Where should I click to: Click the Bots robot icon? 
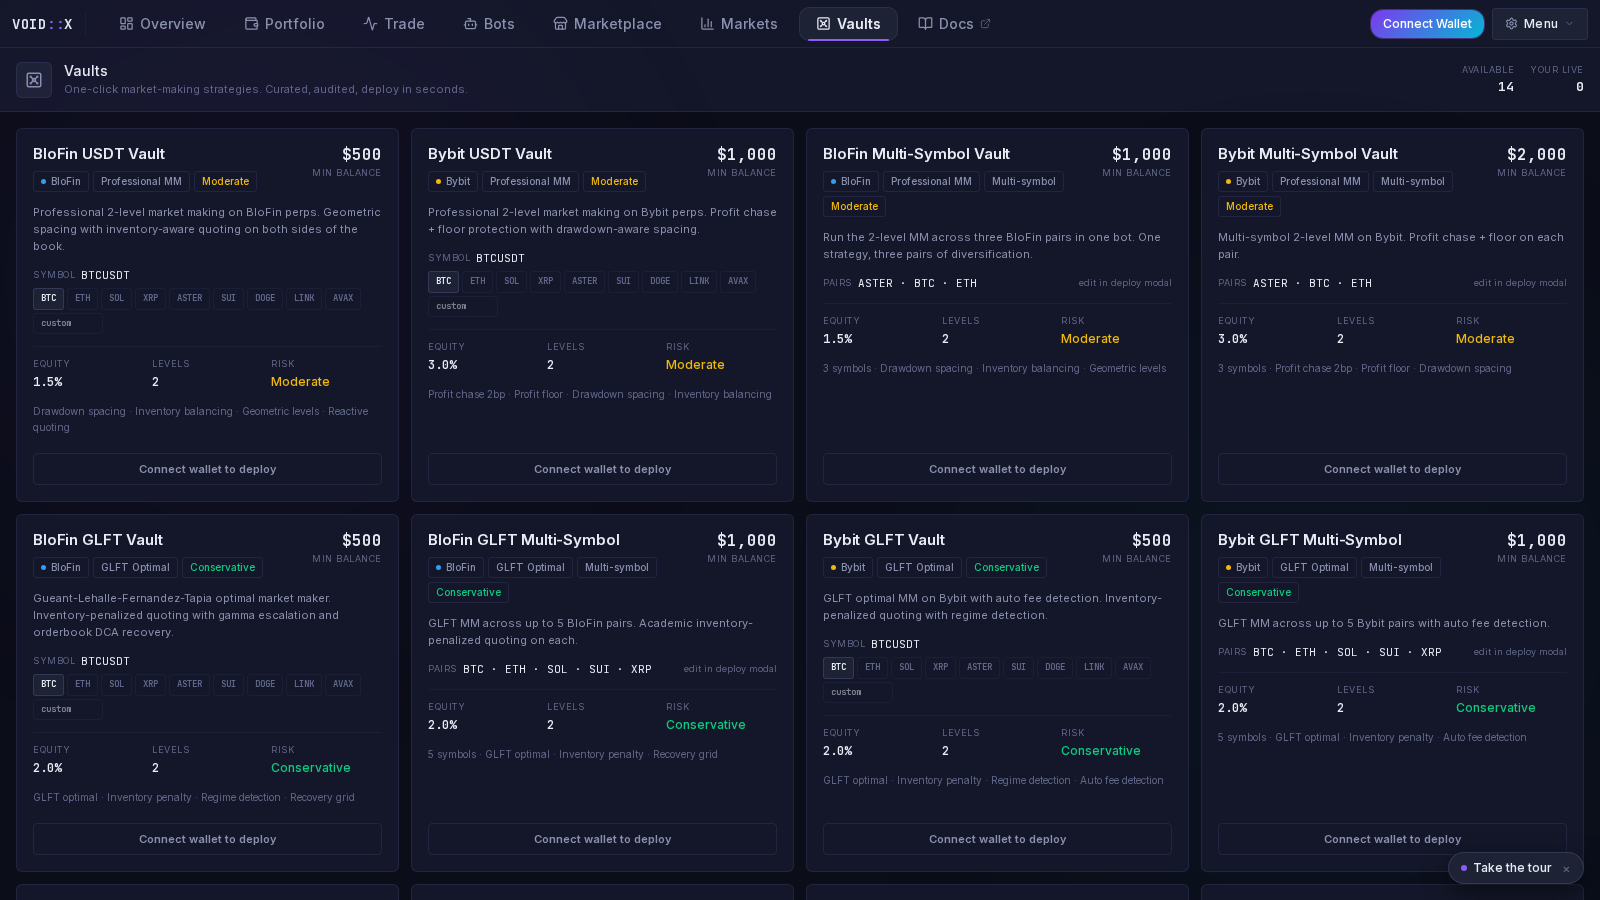[470, 24]
